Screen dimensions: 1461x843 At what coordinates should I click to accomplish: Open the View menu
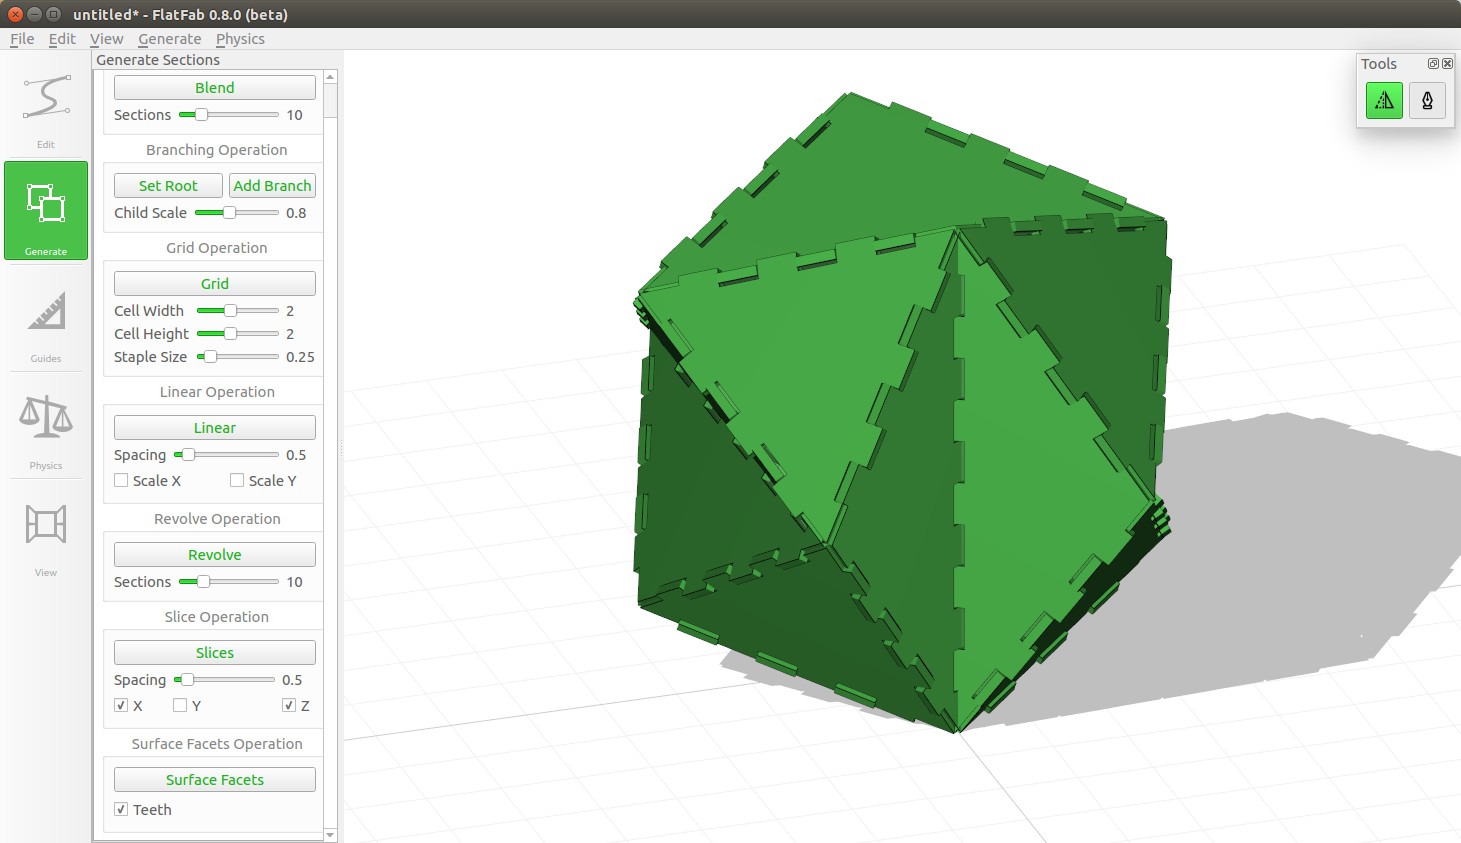pyautogui.click(x=106, y=39)
